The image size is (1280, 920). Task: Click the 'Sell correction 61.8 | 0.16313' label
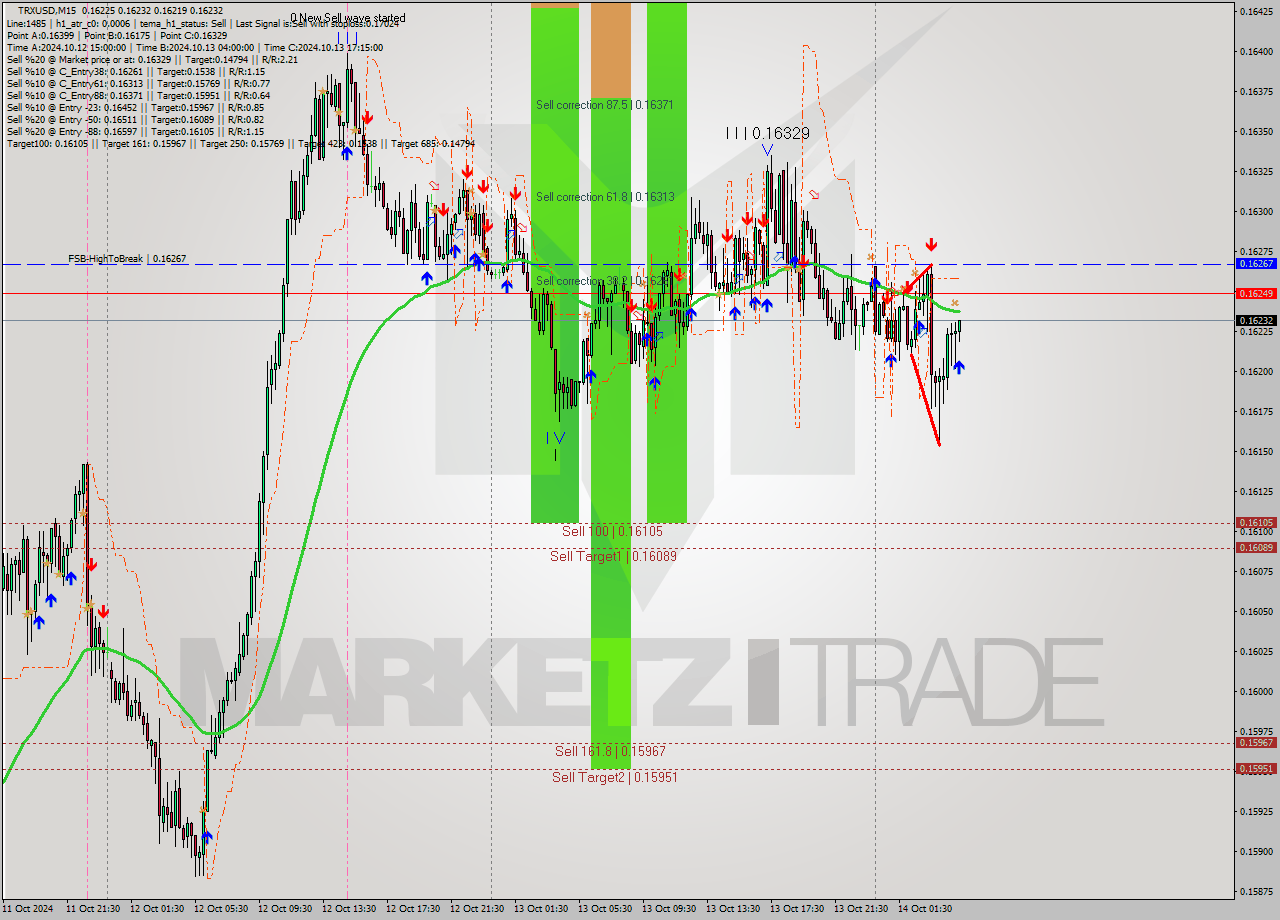click(604, 197)
